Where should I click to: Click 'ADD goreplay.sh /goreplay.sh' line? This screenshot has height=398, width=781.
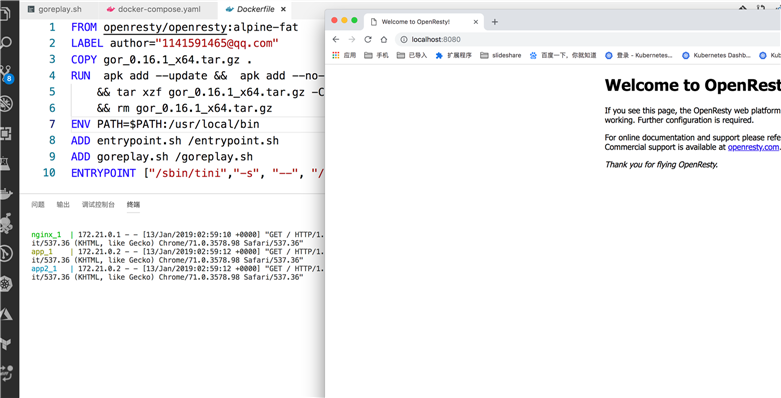[x=162, y=156]
